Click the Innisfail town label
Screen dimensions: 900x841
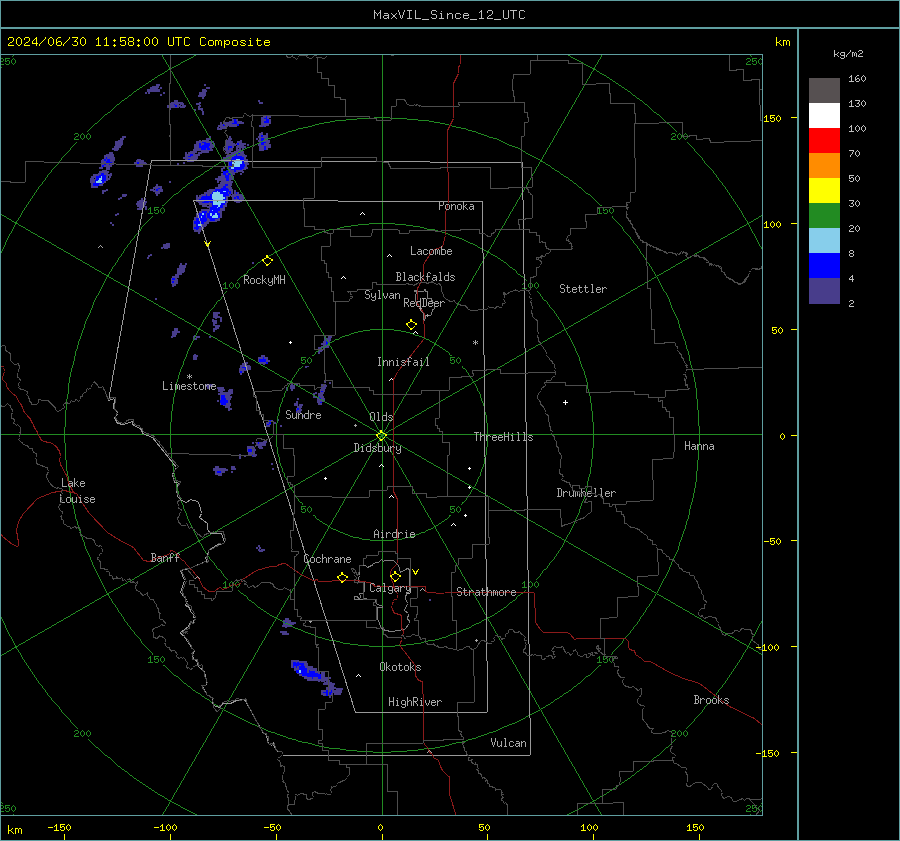403,362
